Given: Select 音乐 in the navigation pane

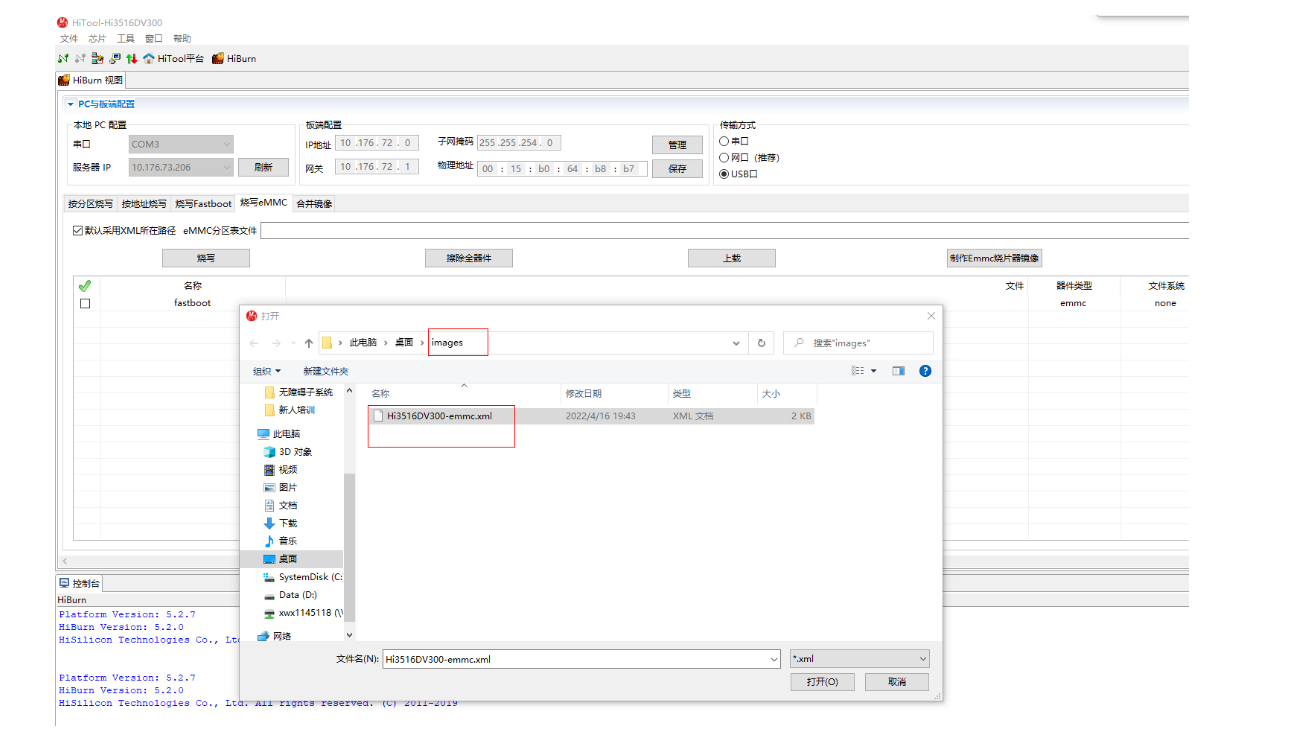Looking at the screenshot, I should point(280,541).
